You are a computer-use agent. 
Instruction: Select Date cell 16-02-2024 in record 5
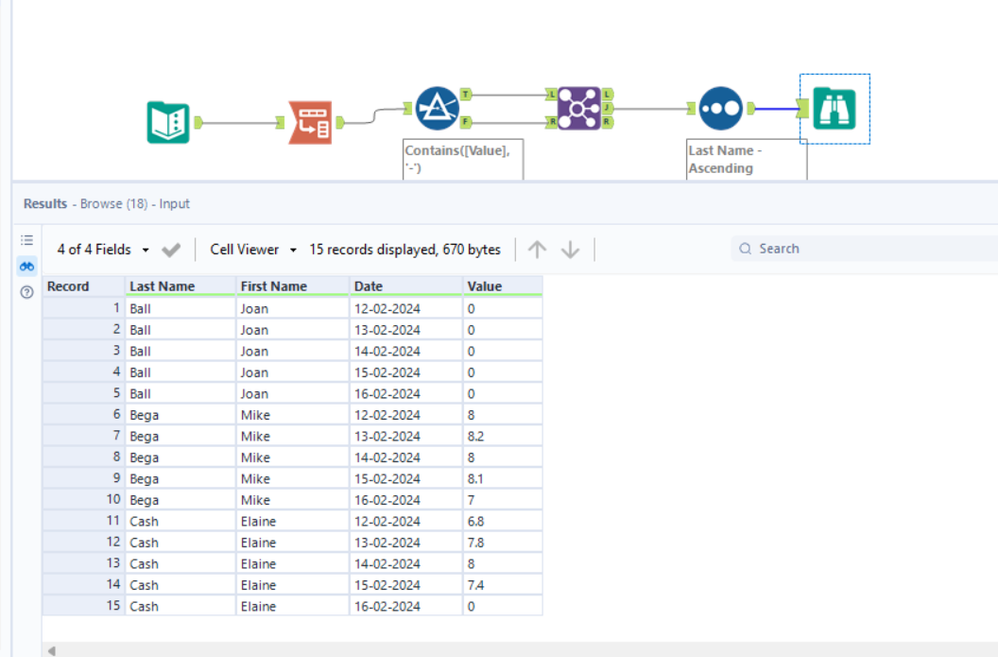click(x=406, y=393)
